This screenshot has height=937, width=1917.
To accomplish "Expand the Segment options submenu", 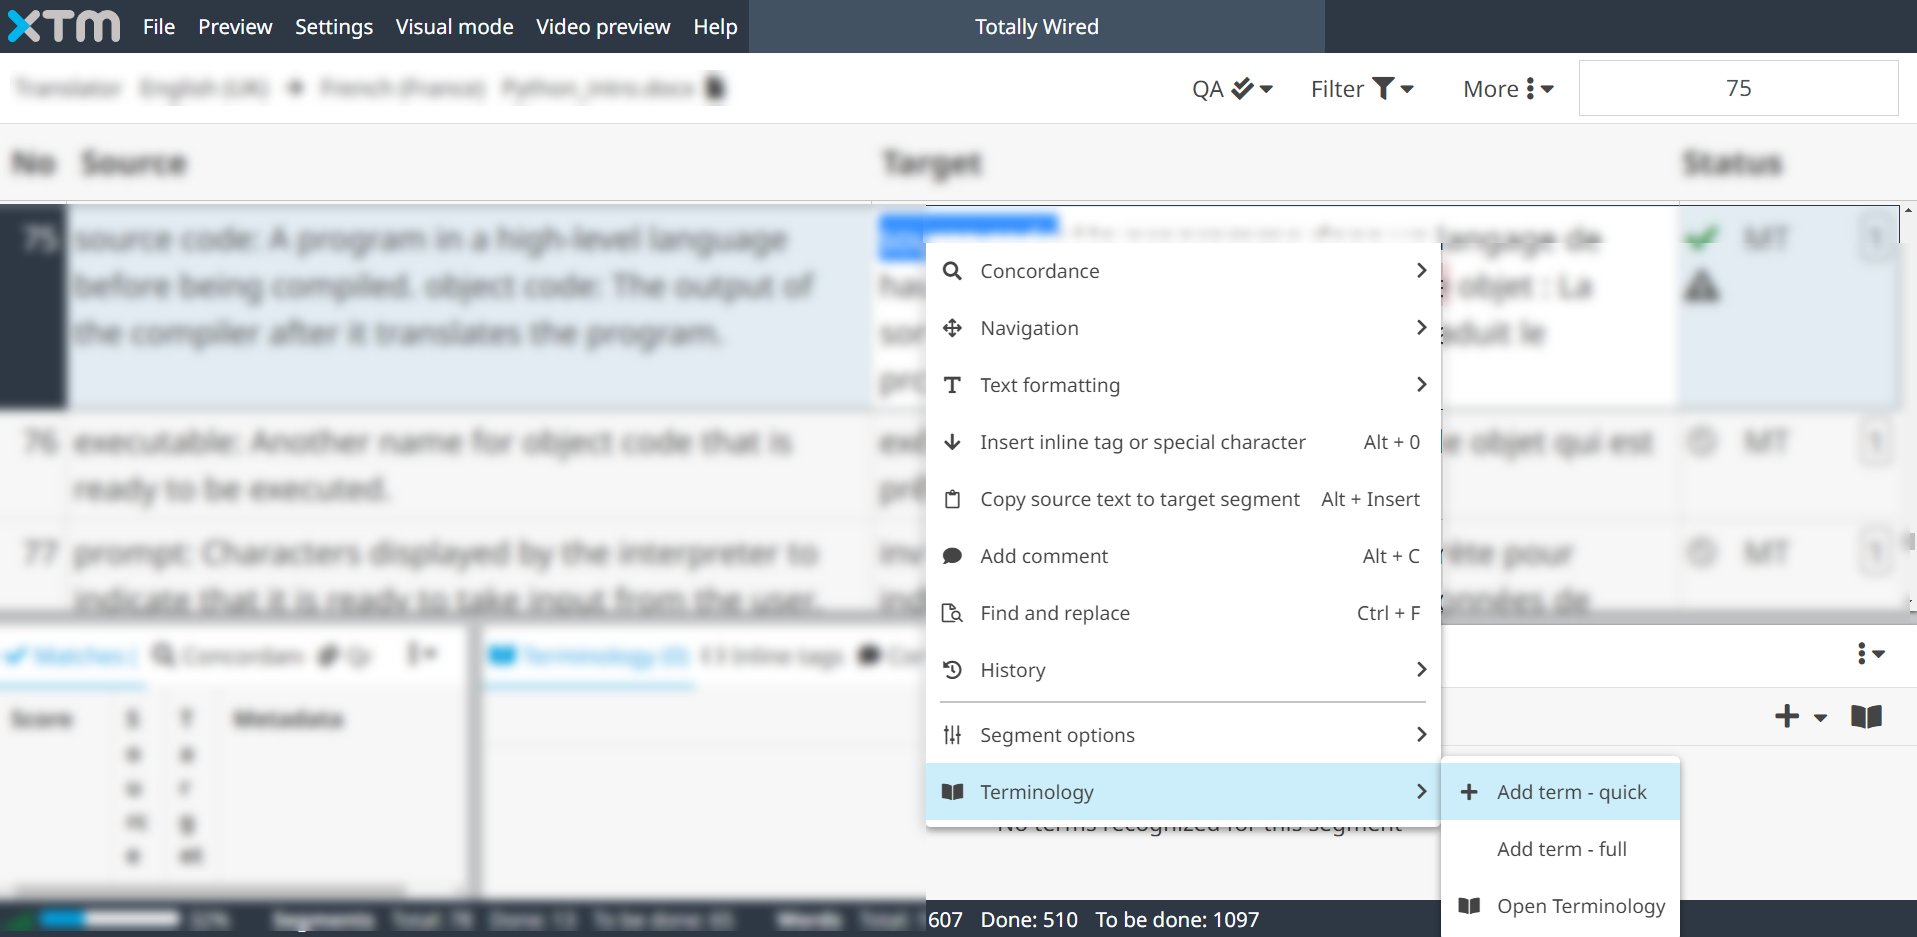I will point(1183,735).
